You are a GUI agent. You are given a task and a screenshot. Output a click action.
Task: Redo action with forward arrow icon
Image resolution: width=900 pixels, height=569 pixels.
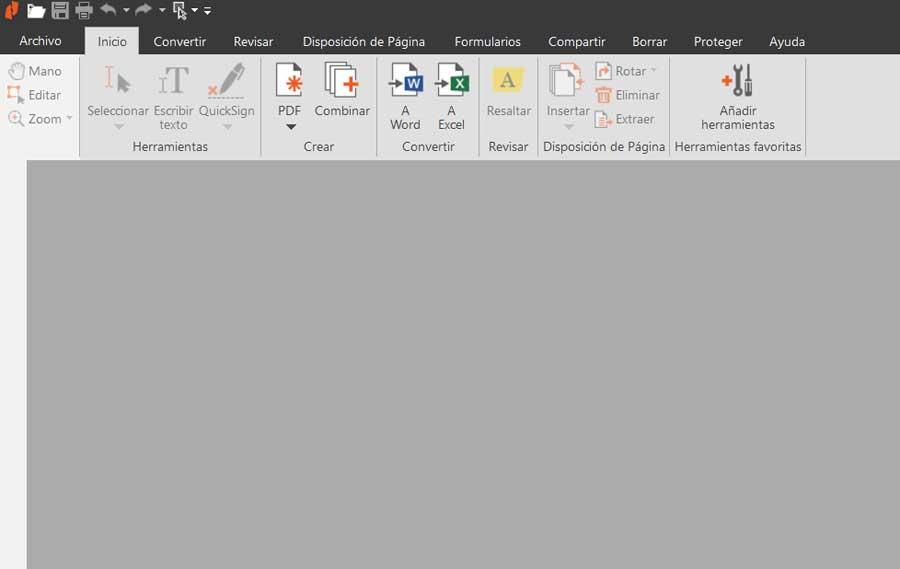tap(143, 9)
